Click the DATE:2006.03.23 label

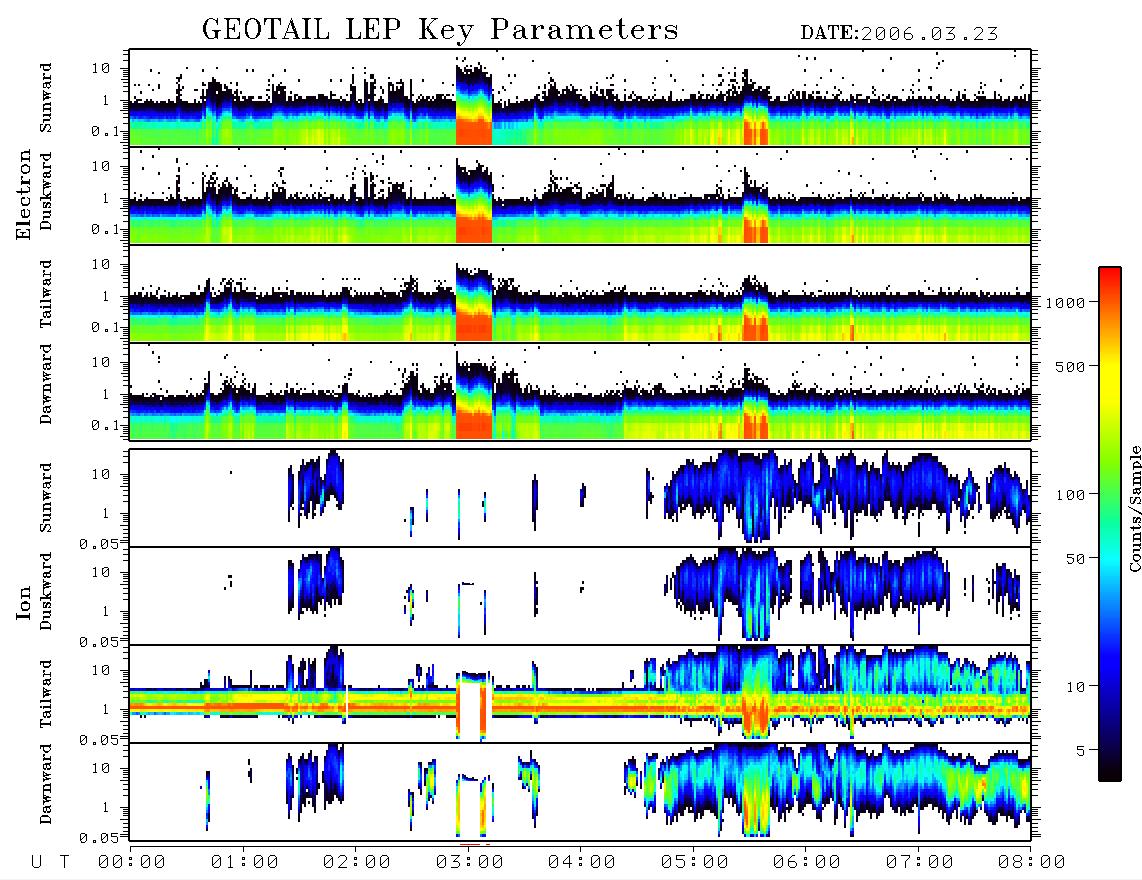click(899, 34)
